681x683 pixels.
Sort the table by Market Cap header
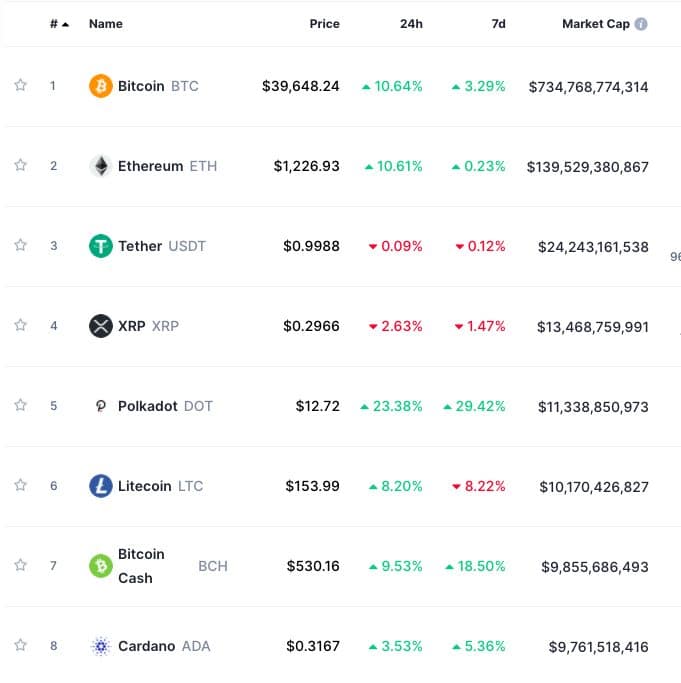pos(596,24)
